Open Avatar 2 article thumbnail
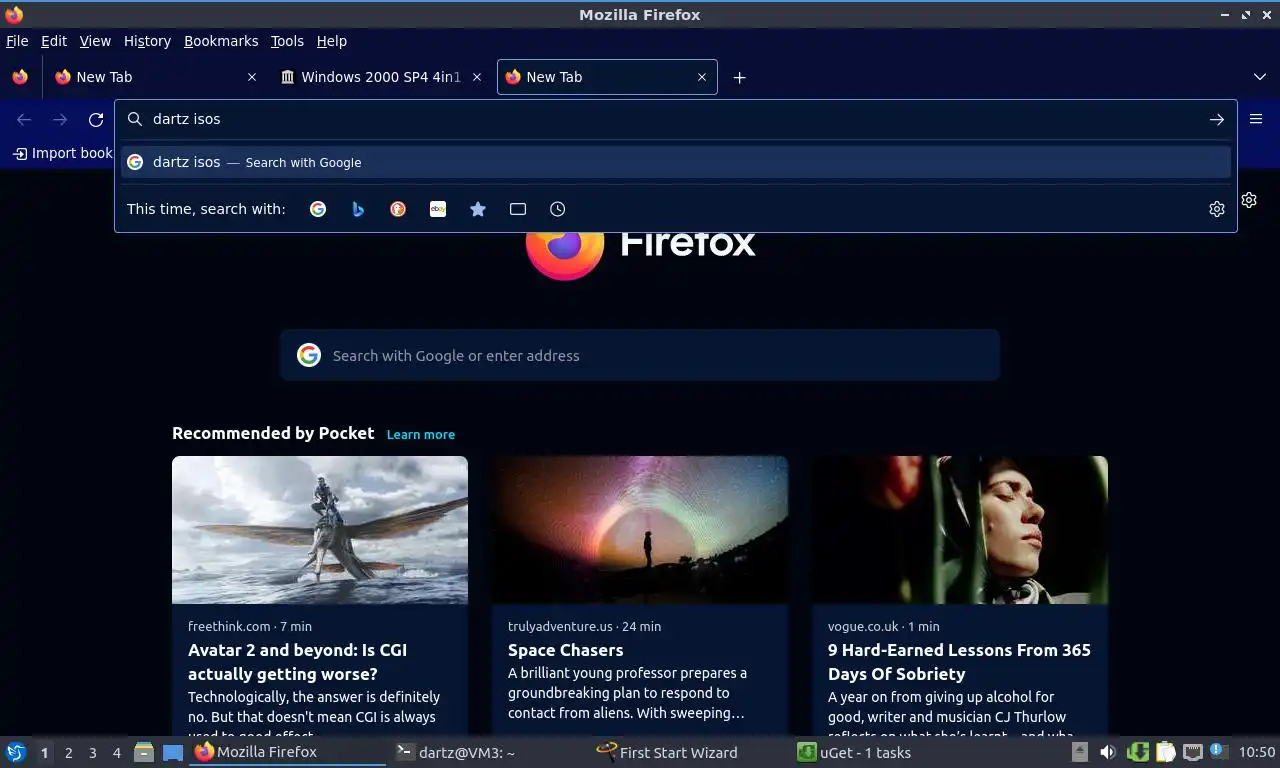The image size is (1280, 768). point(320,530)
